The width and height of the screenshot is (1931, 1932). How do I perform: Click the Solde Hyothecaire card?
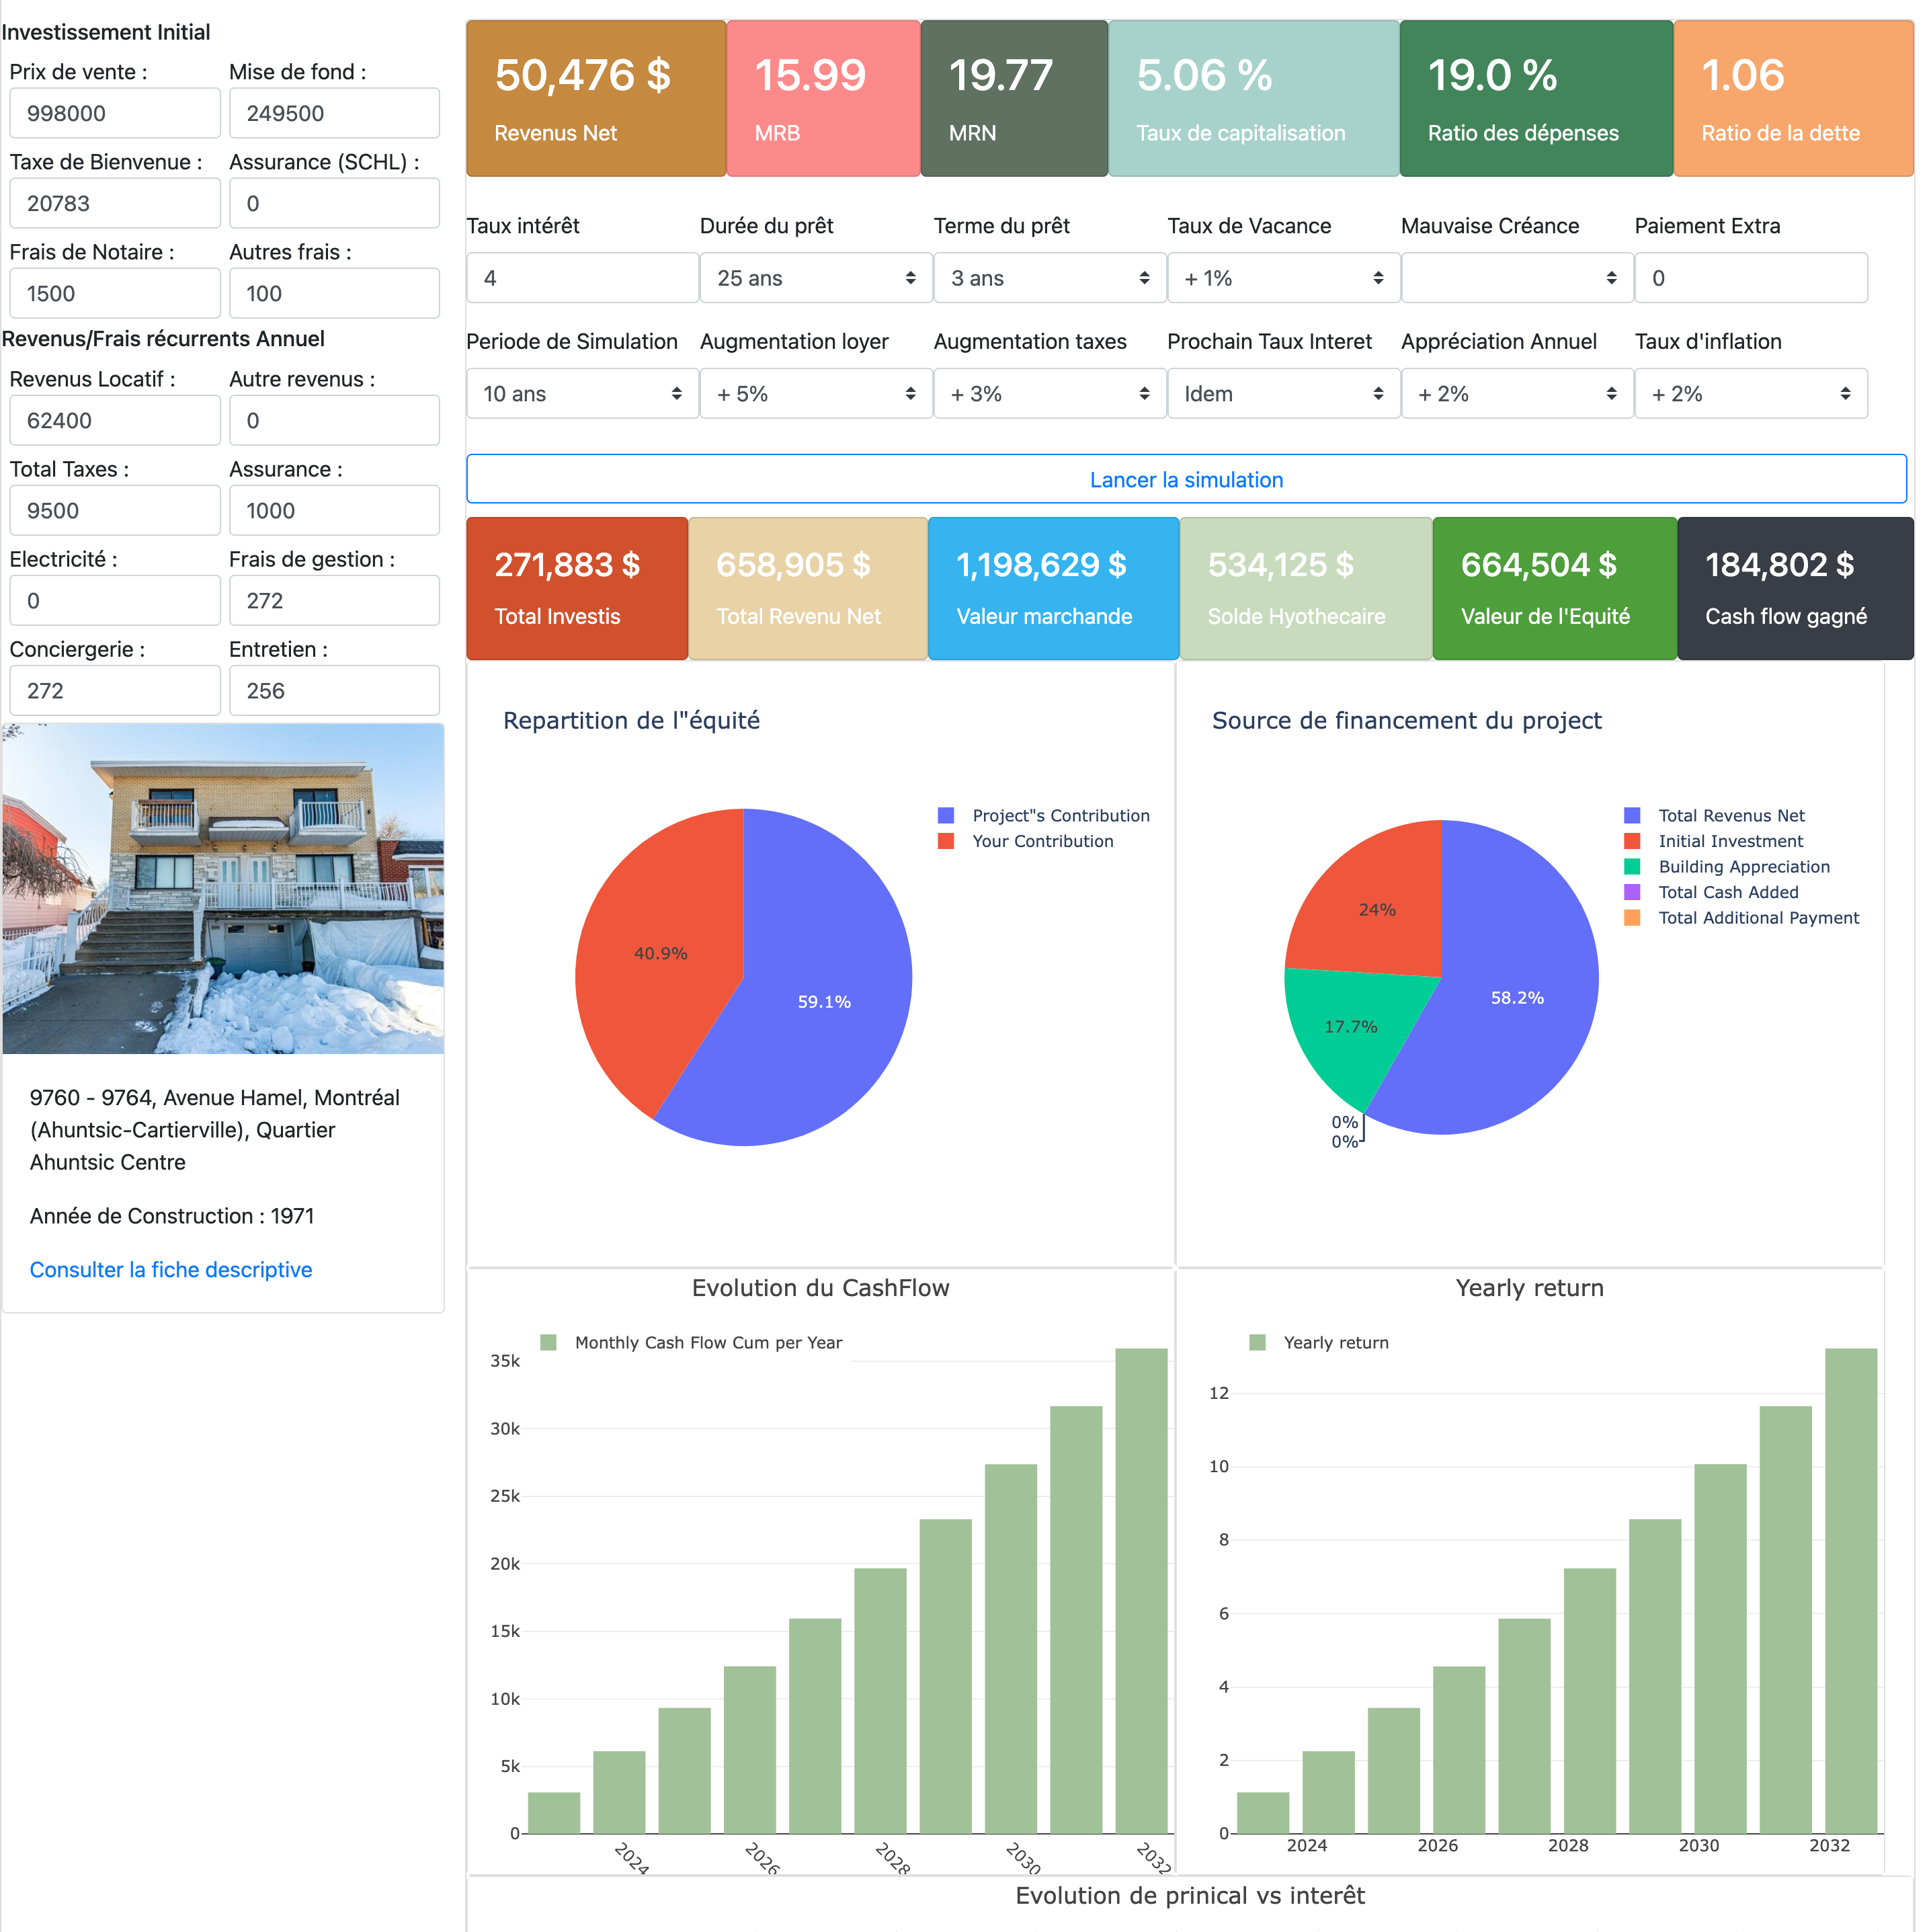[1305, 588]
